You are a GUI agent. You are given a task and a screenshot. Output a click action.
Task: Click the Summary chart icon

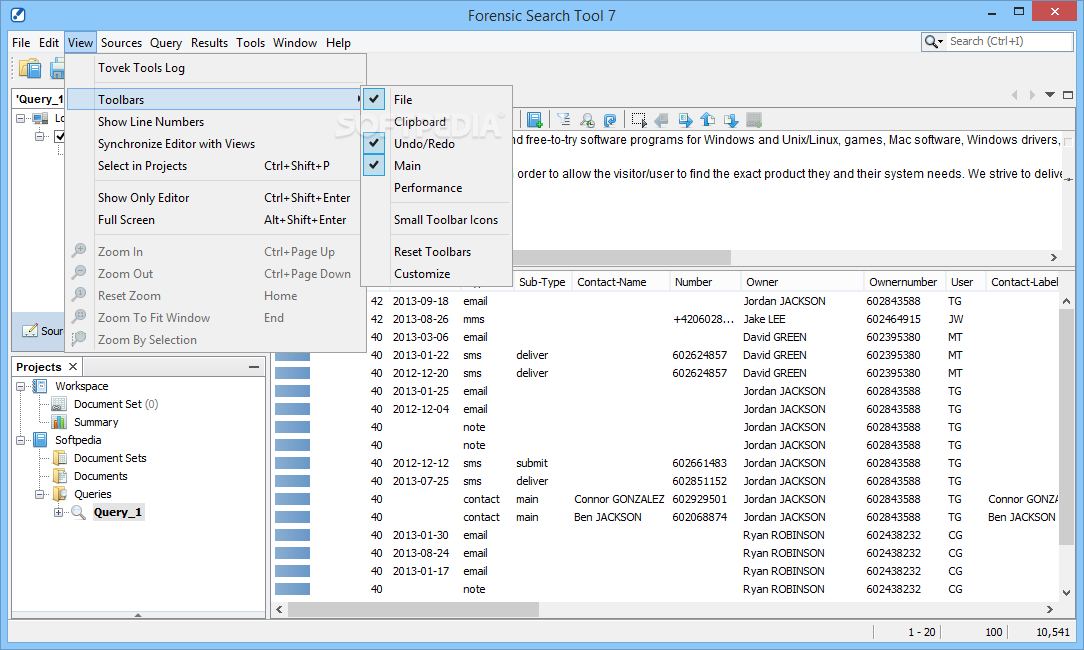tap(59, 422)
